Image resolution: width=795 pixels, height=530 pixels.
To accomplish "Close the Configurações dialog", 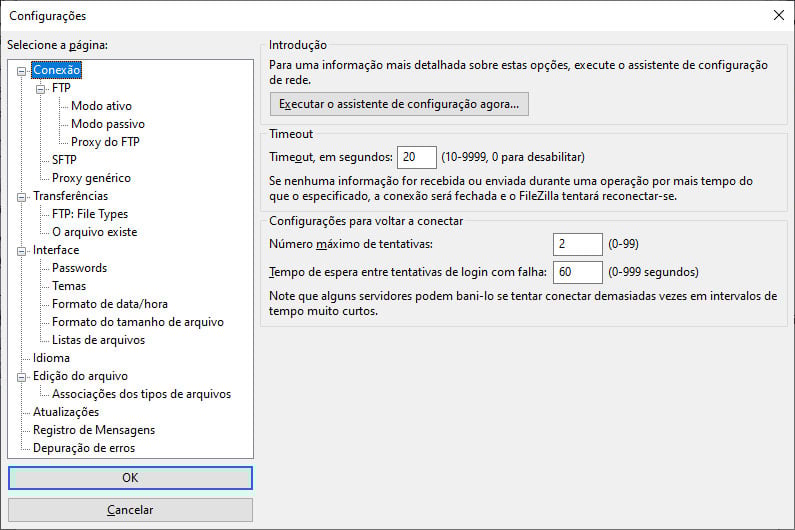I will point(779,15).
